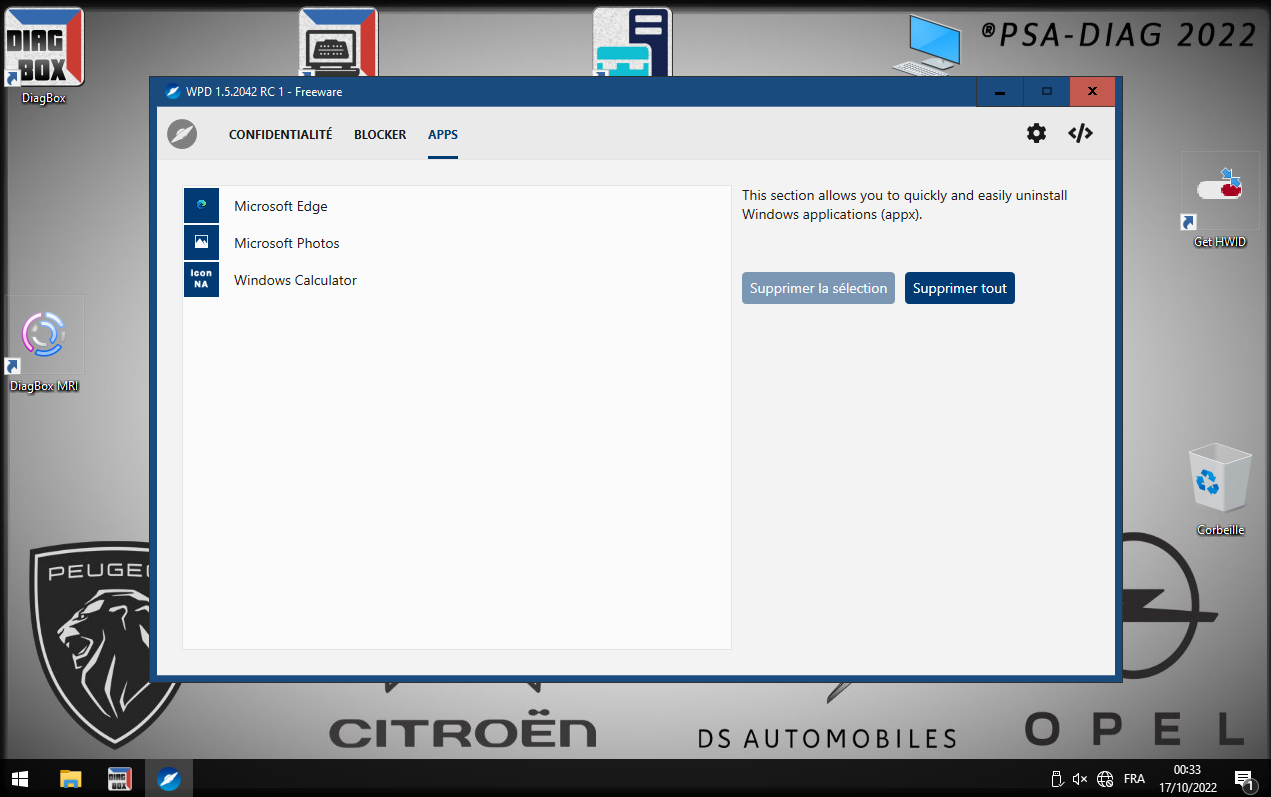Select the Microsoft Photos app icon
Viewport: 1271px width, 797px height.
[201, 242]
